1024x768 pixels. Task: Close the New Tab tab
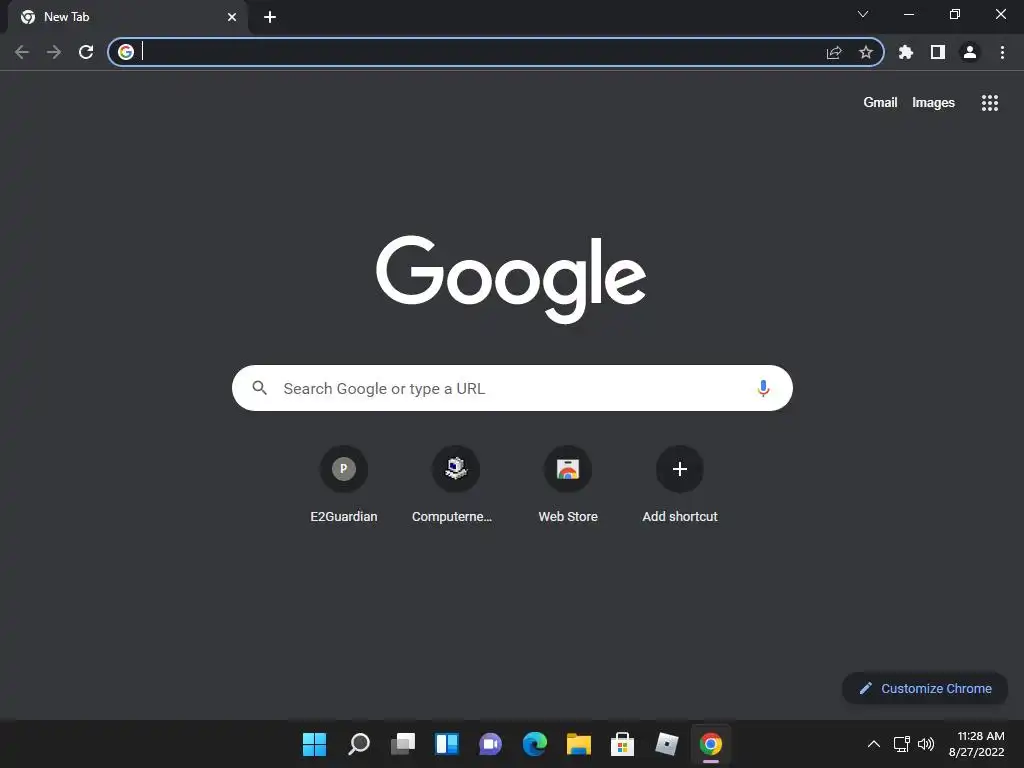point(232,17)
